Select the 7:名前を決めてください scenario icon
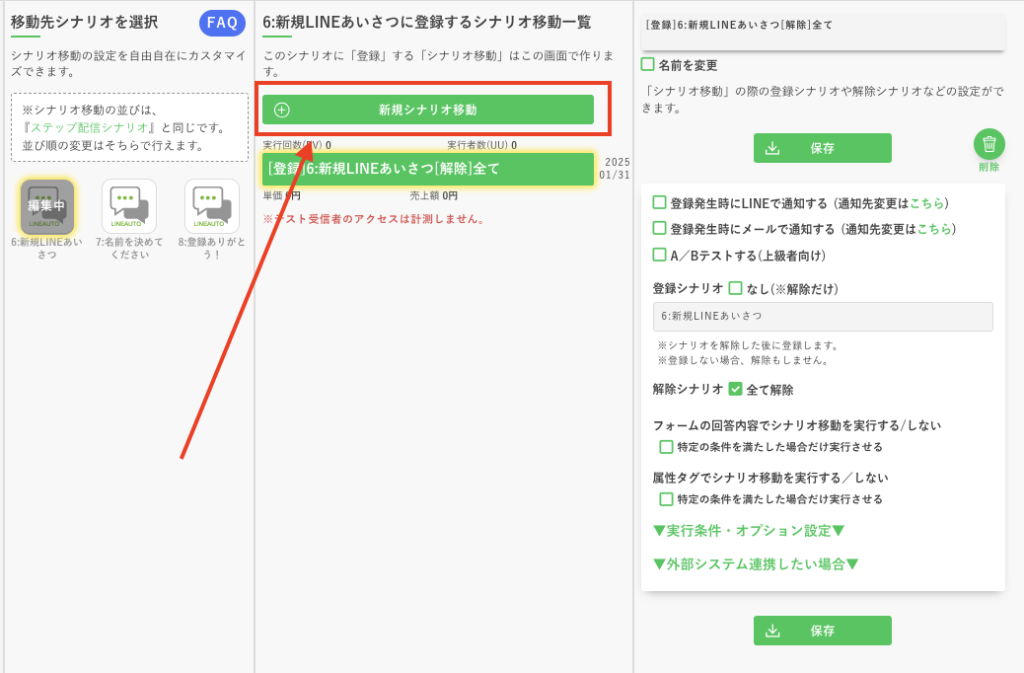Viewport: 1024px width, 673px height. tap(129, 207)
